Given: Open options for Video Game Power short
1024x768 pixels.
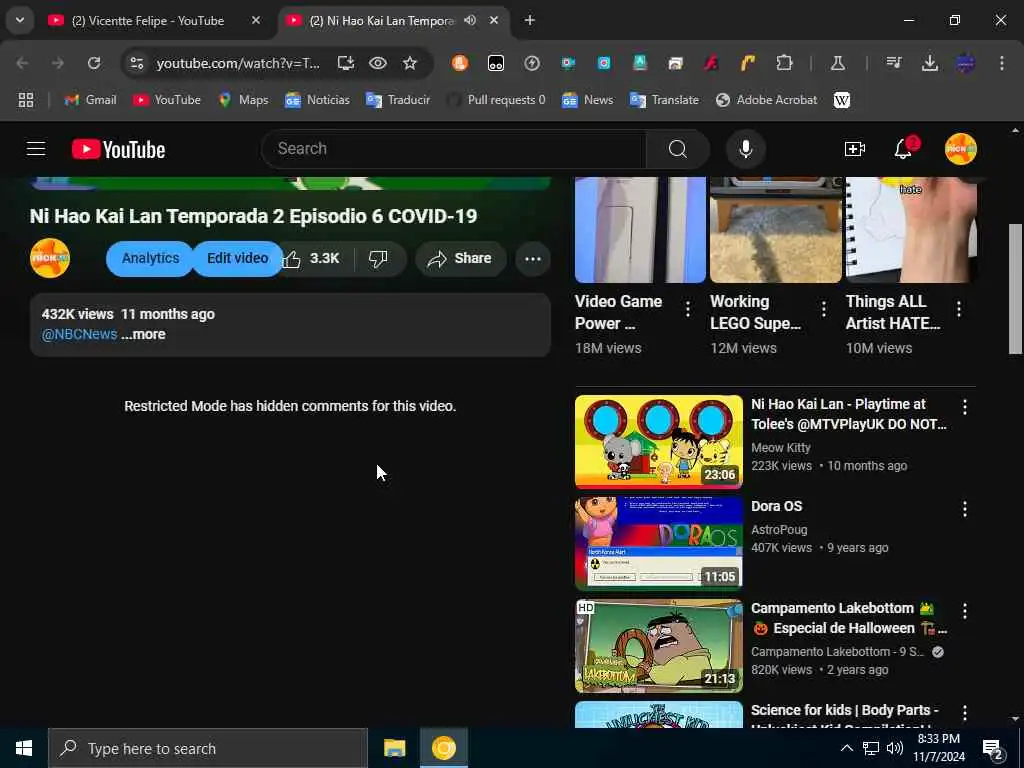Looking at the screenshot, I should click(x=688, y=309).
